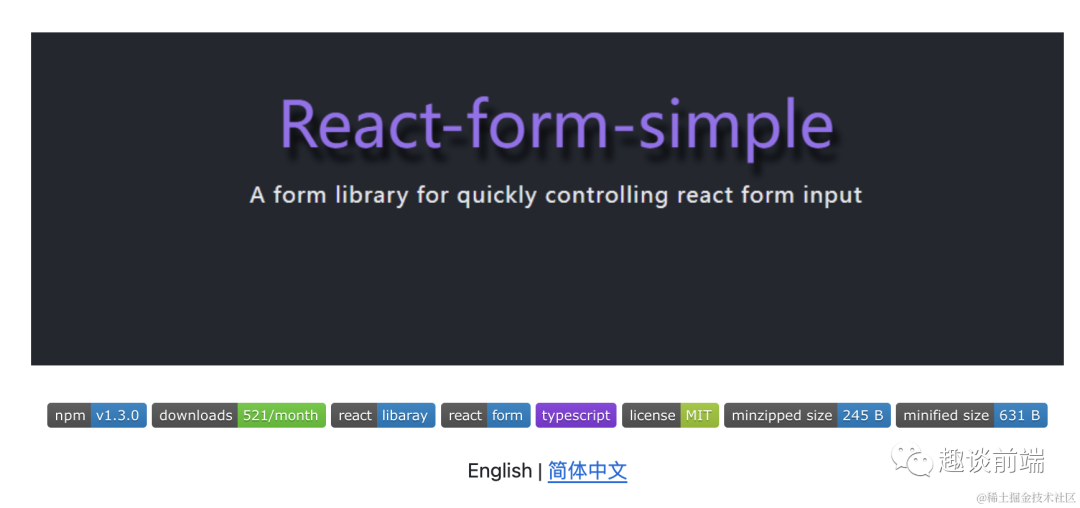This screenshot has height=508, width=1080.
Task: Open the license MIT badge
Action: pyautogui.click(x=670, y=415)
